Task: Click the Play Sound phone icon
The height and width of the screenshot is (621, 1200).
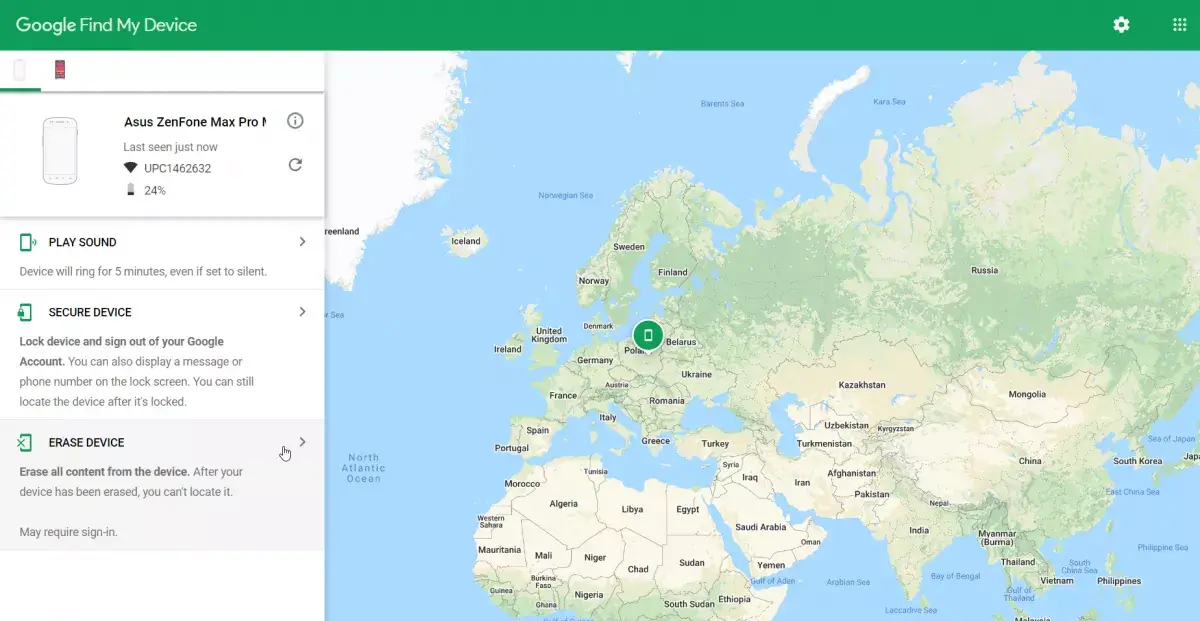Action: click(x=28, y=242)
